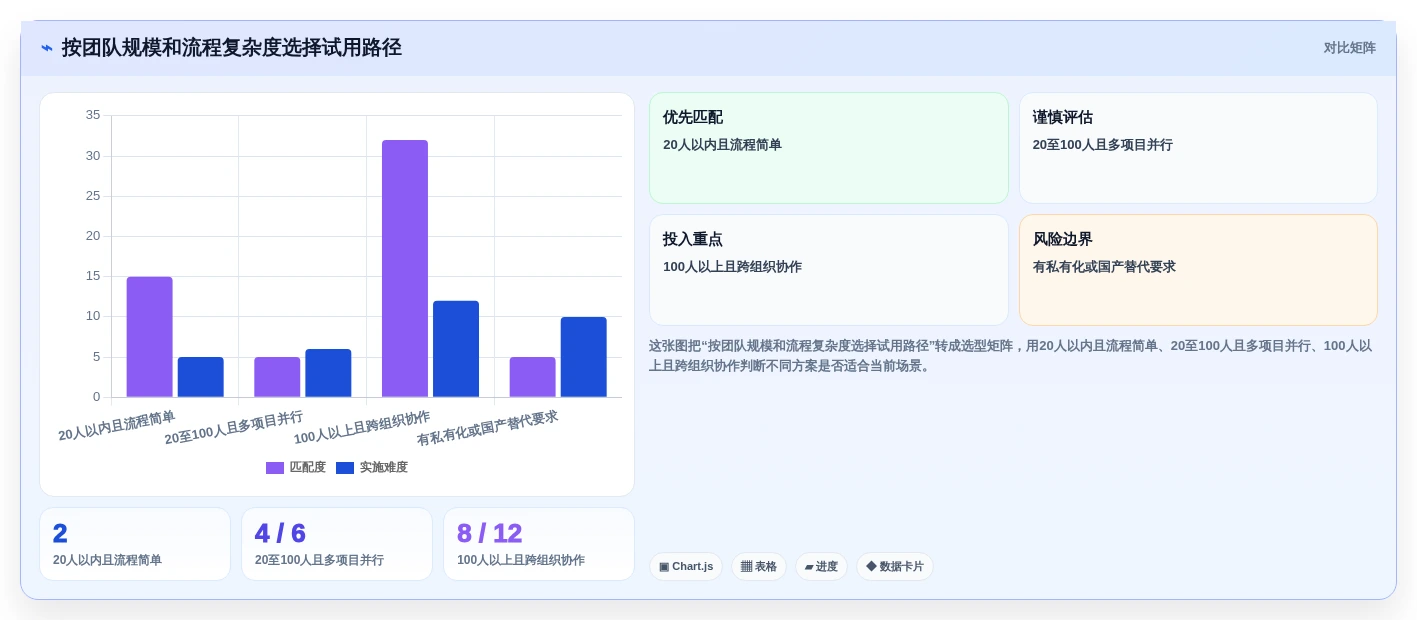Click the blue bar for 20人以内且流程简单
Viewport: 1417px width, 620px height.
(201, 377)
